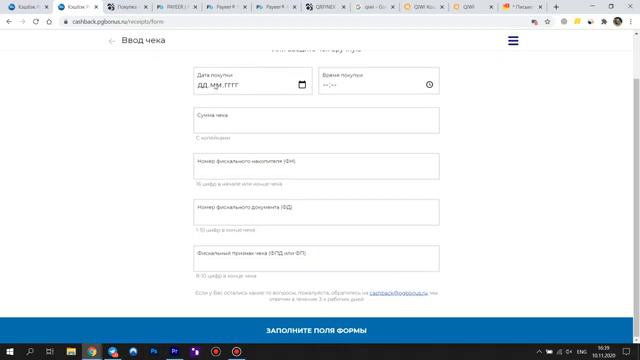Screen dimensions: 640x360
Task: Focus the Дата покупки date field
Action: pos(253,81)
